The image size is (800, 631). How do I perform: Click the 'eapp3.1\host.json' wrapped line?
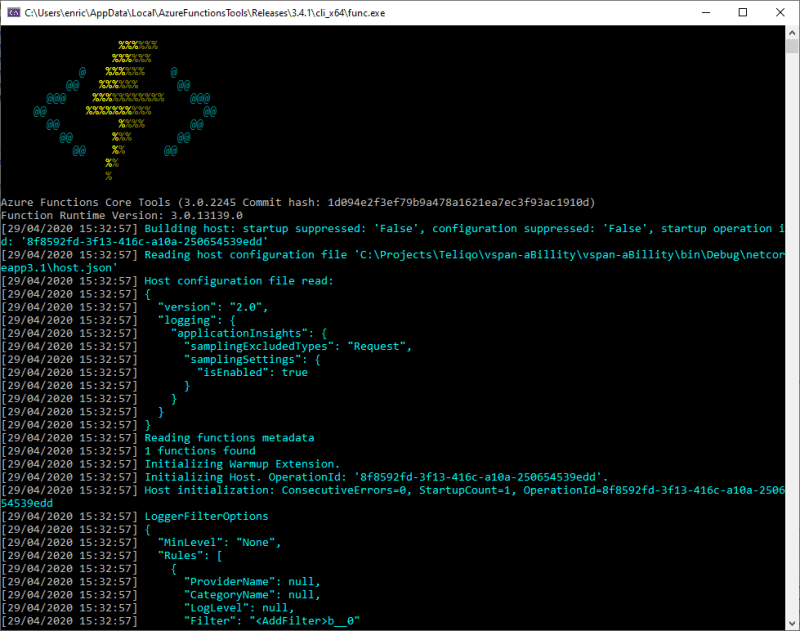pos(59,268)
